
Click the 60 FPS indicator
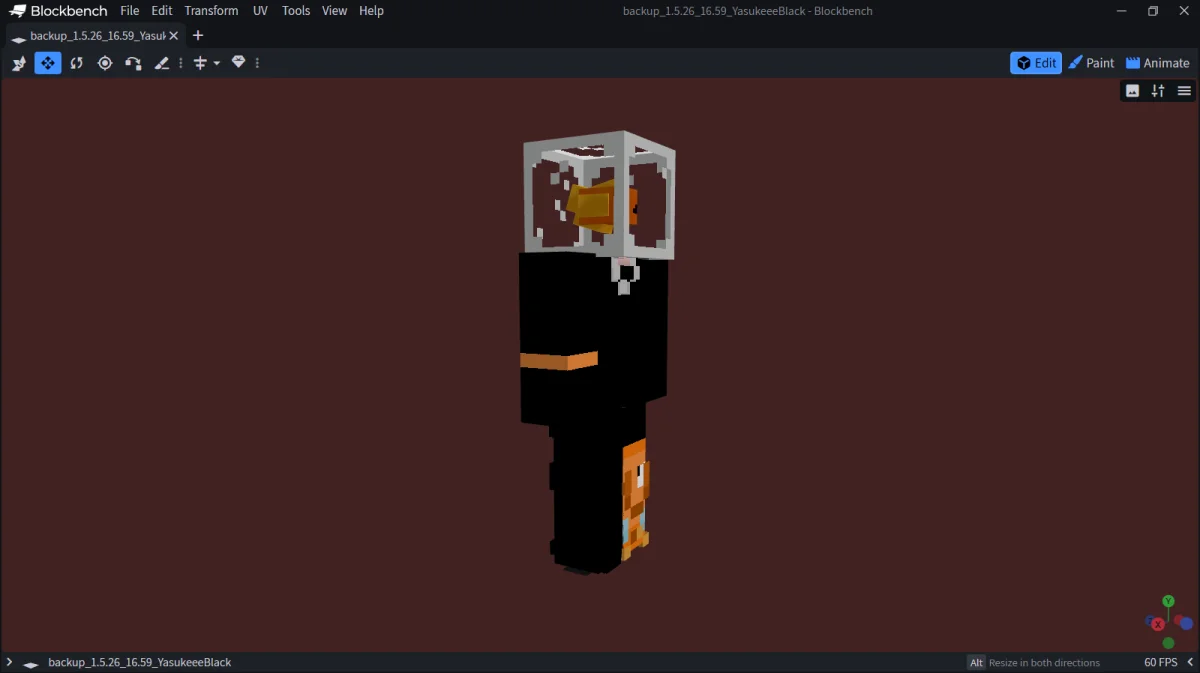click(x=1161, y=662)
